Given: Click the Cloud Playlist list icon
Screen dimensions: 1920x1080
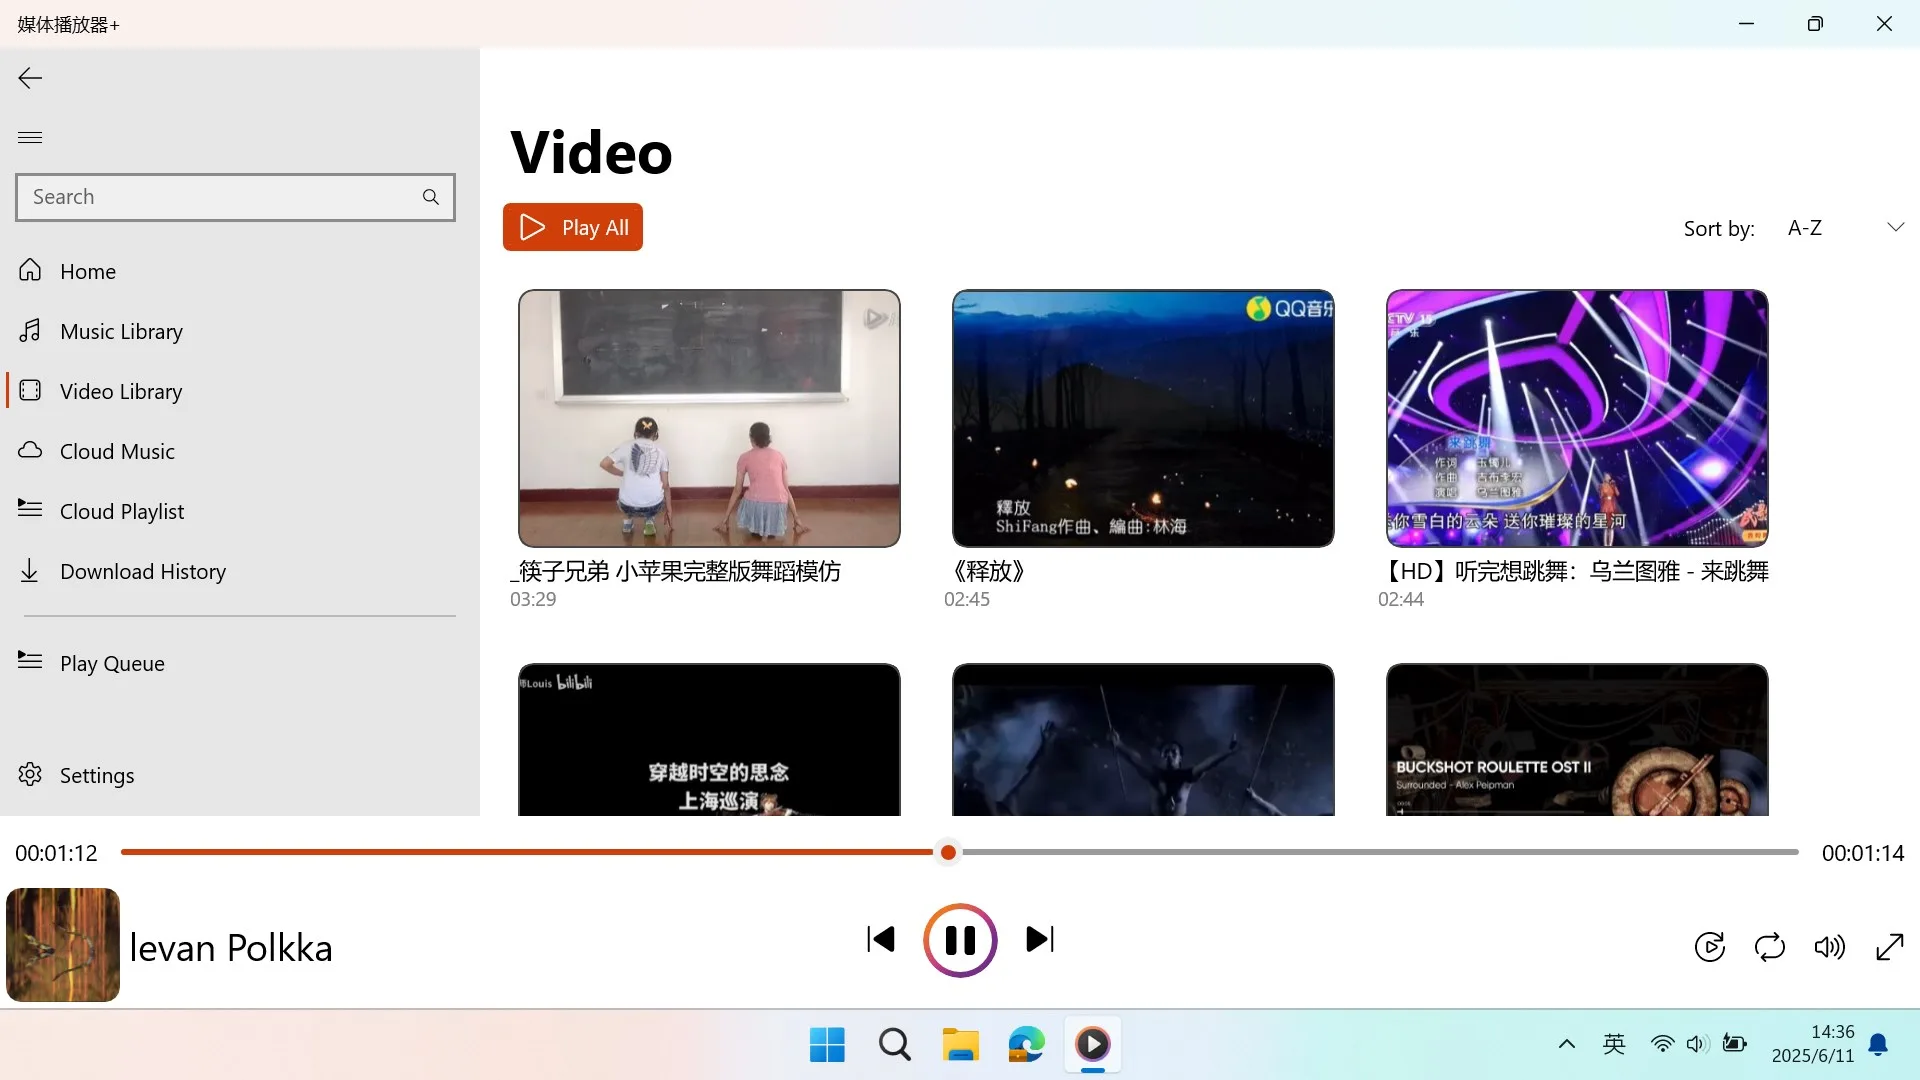Looking at the screenshot, I should 30,509.
